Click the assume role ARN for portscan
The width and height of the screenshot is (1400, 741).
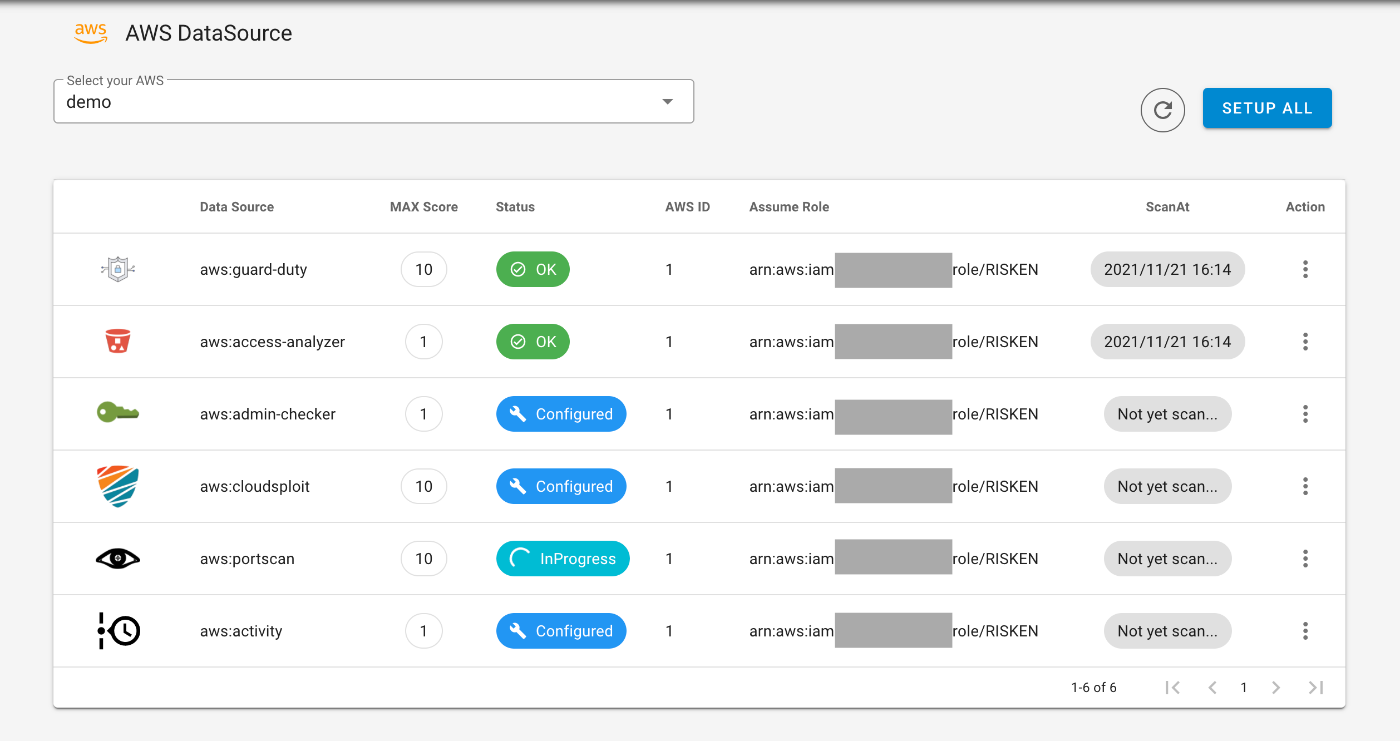click(894, 559)
